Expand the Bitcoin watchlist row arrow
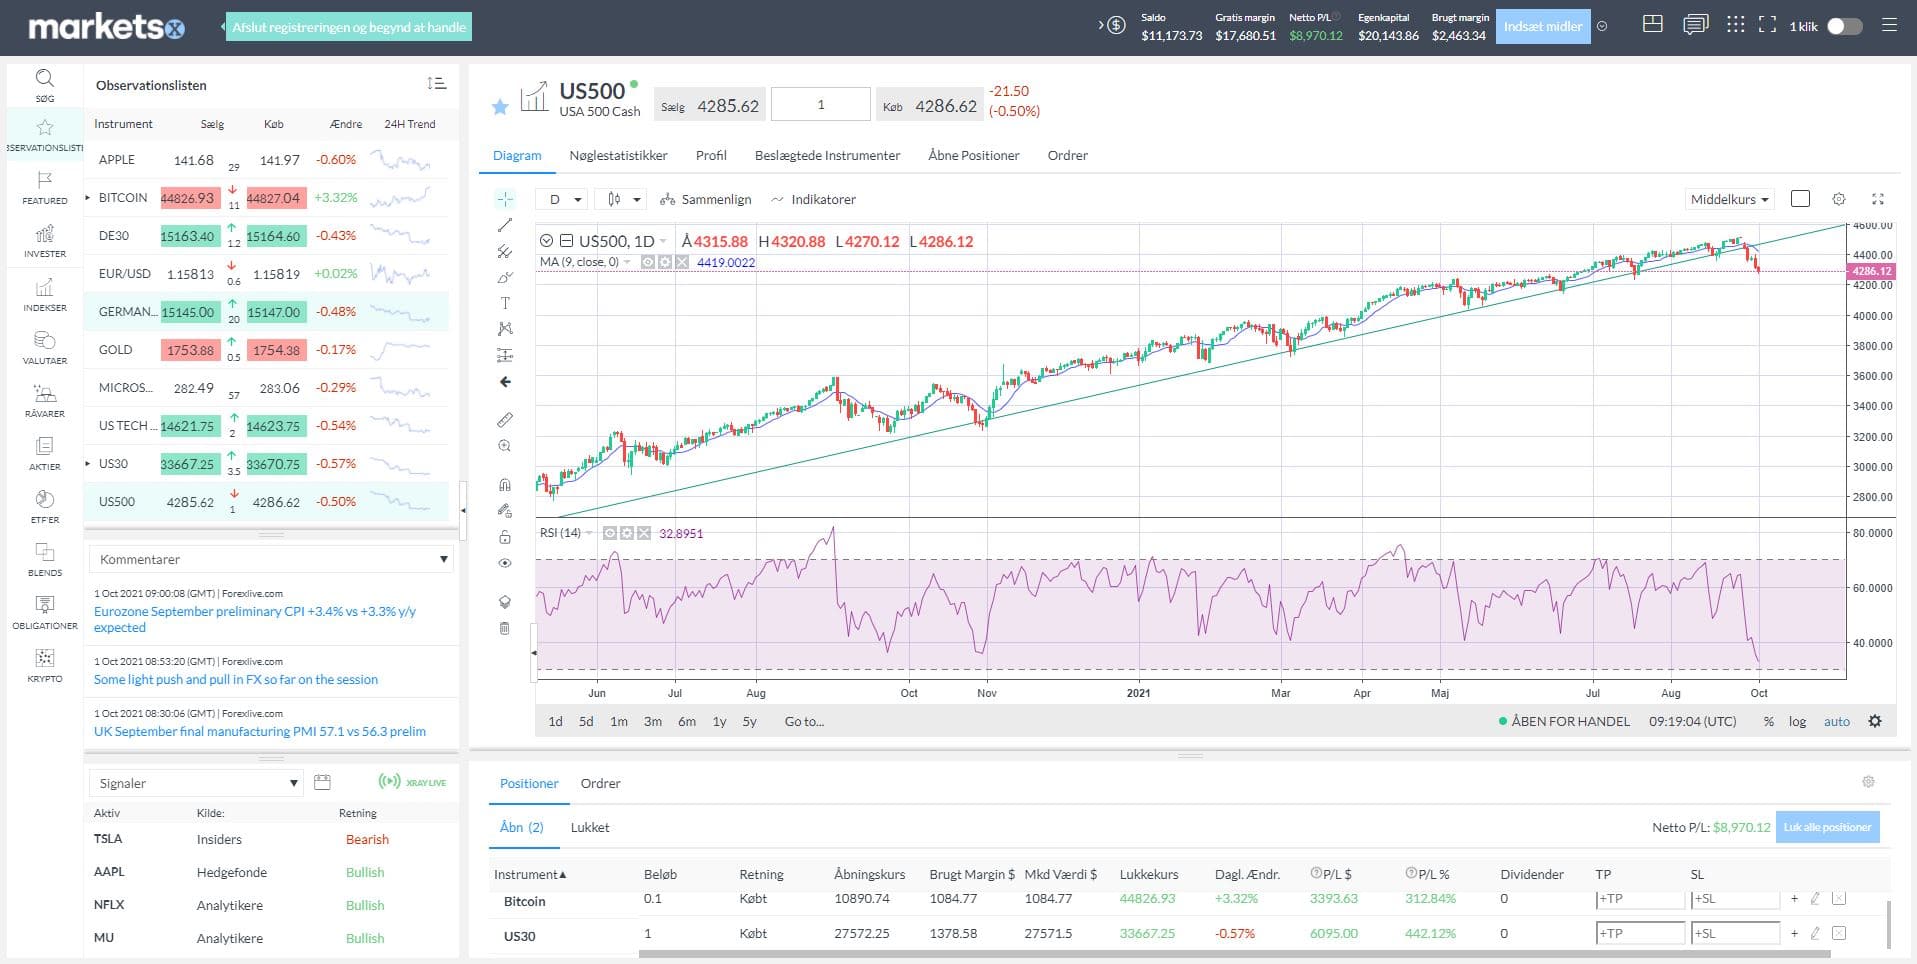1917x964 pixels. (x=89, y=198)
